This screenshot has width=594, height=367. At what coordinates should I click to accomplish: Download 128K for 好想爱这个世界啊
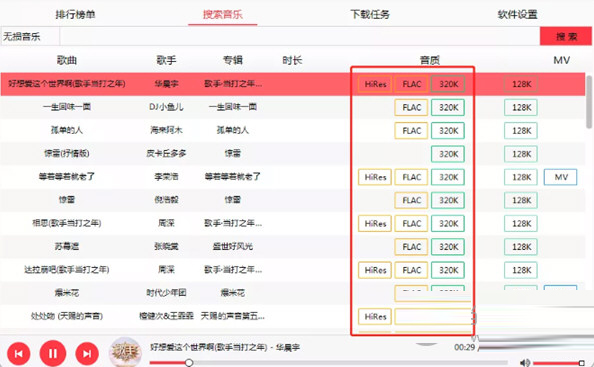(521, 84)
